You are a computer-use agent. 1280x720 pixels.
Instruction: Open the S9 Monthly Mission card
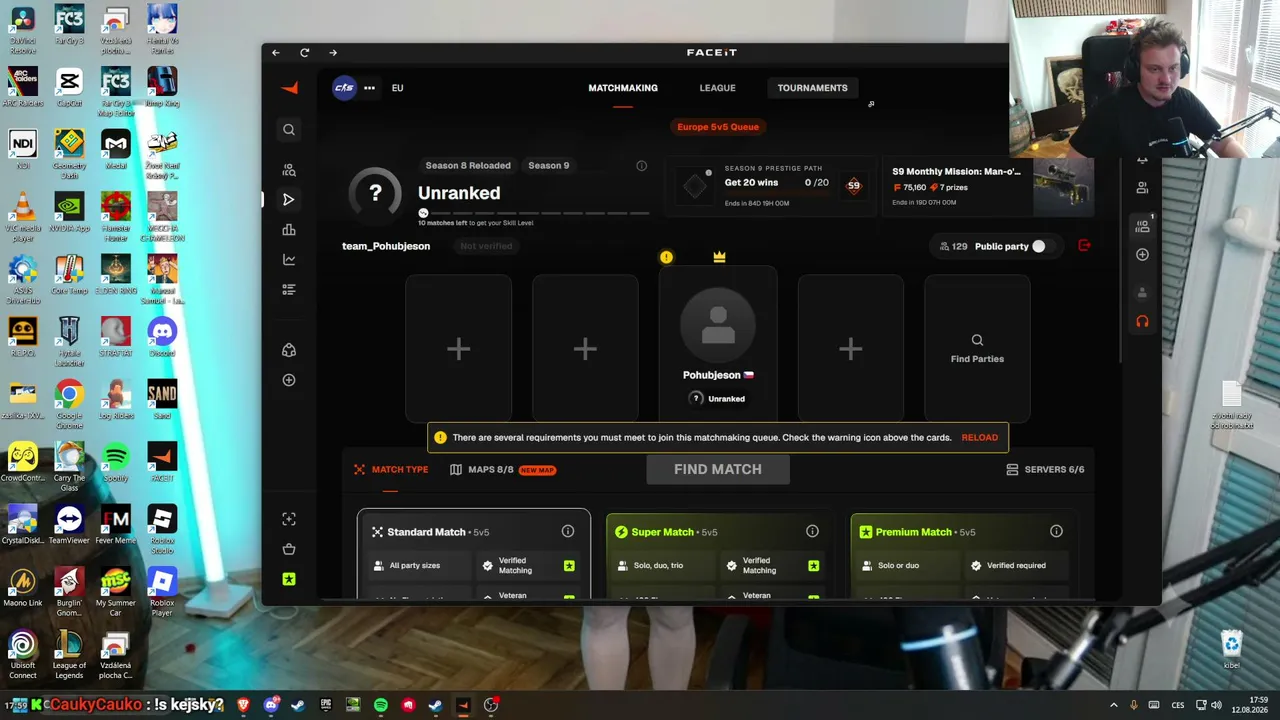987,185
